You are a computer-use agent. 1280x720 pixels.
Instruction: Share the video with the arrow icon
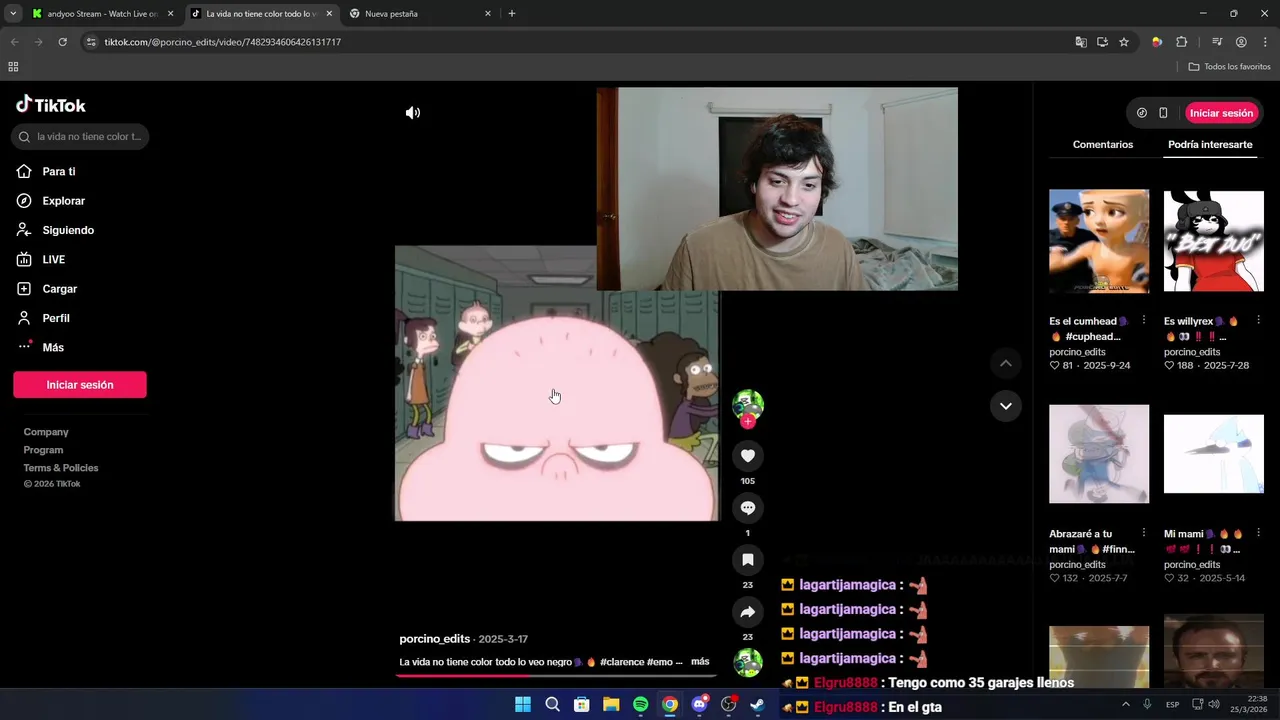(747, 612)
